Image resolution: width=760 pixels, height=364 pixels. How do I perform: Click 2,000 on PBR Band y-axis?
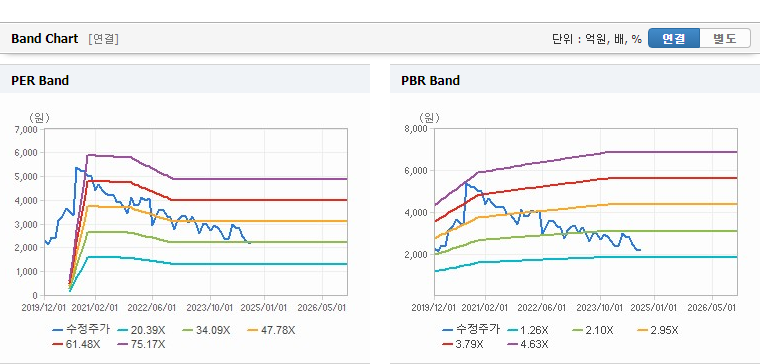tap(417, 254)
